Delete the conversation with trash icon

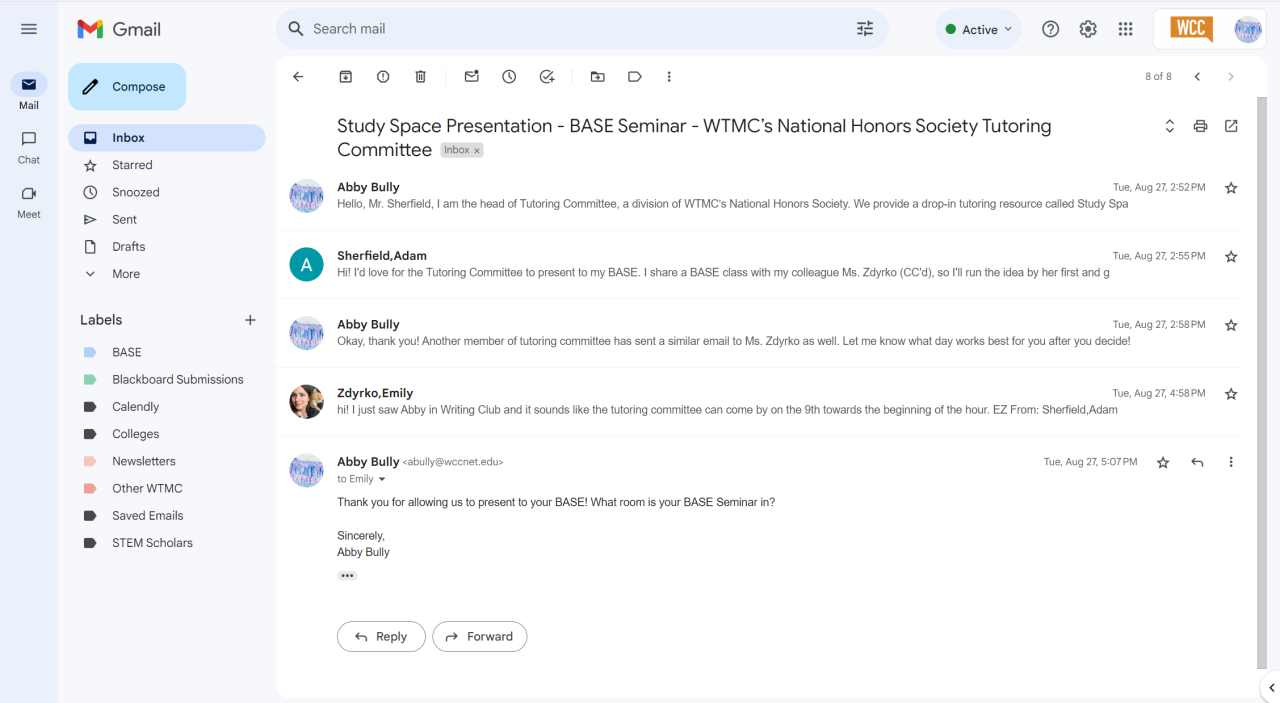pos(421,77)
